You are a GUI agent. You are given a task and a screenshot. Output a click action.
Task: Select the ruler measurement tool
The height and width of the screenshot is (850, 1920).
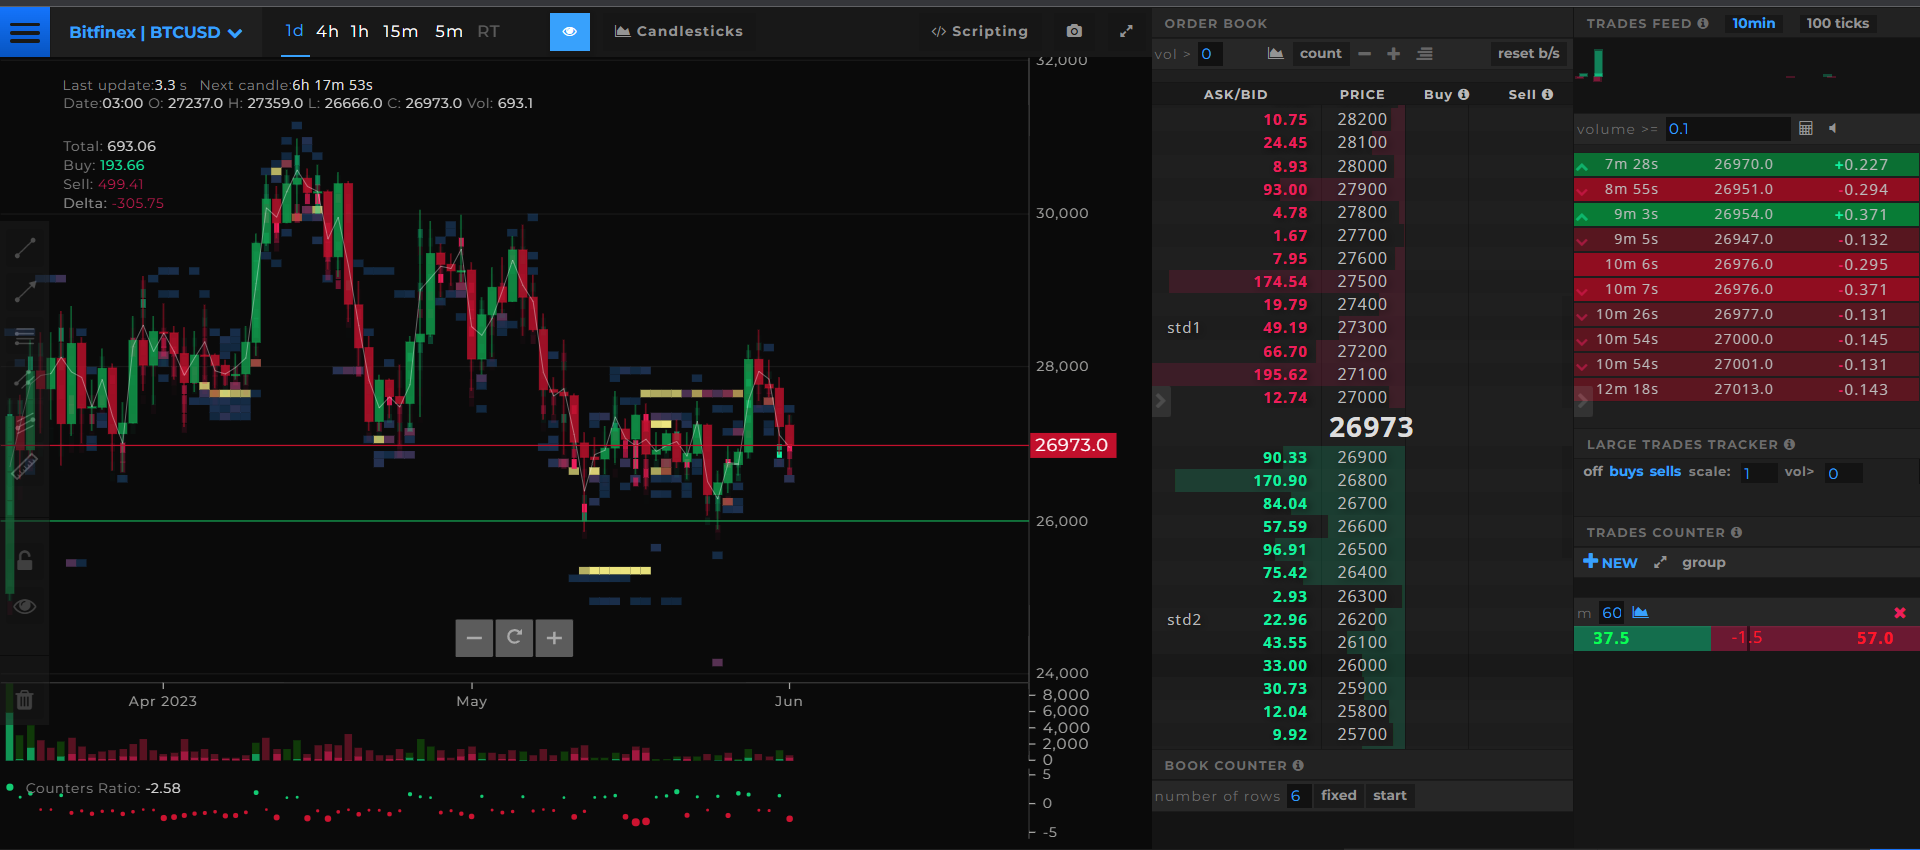(25, 466)
